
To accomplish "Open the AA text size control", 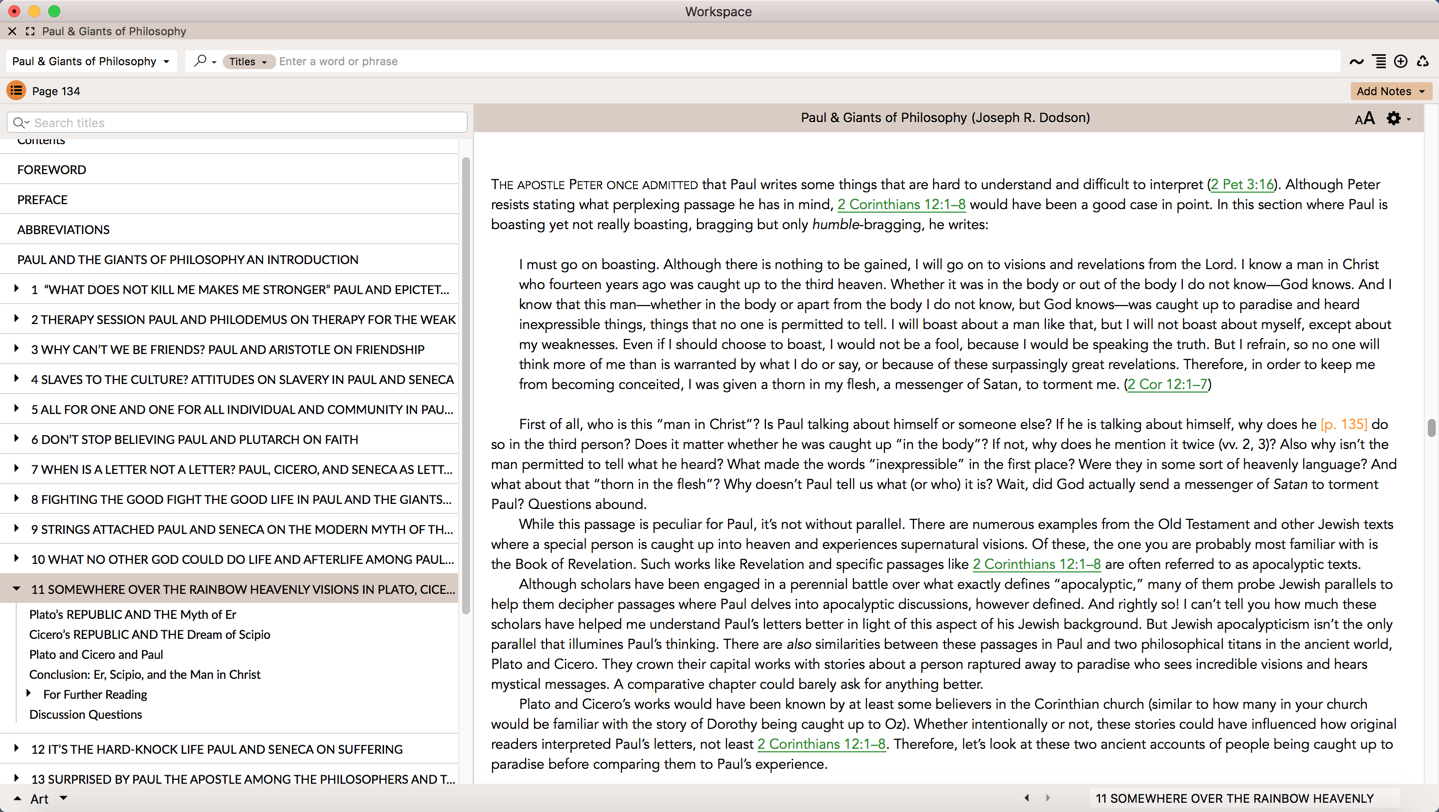I will coord(1364,119).
